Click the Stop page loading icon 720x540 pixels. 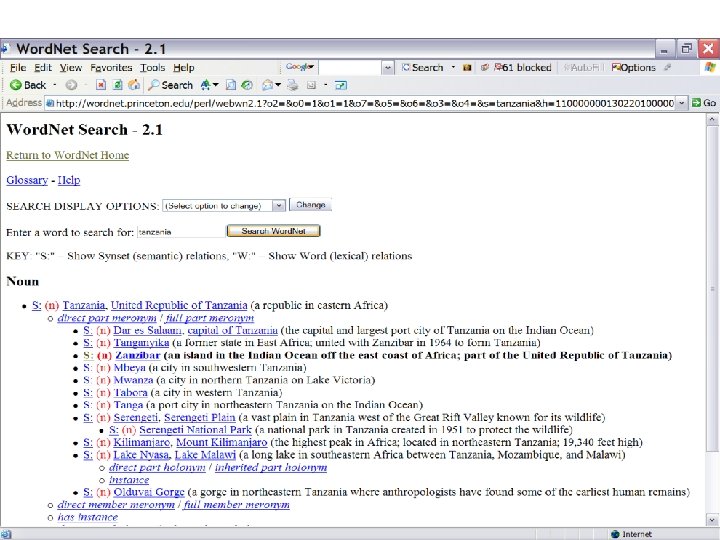coord(101,85)
